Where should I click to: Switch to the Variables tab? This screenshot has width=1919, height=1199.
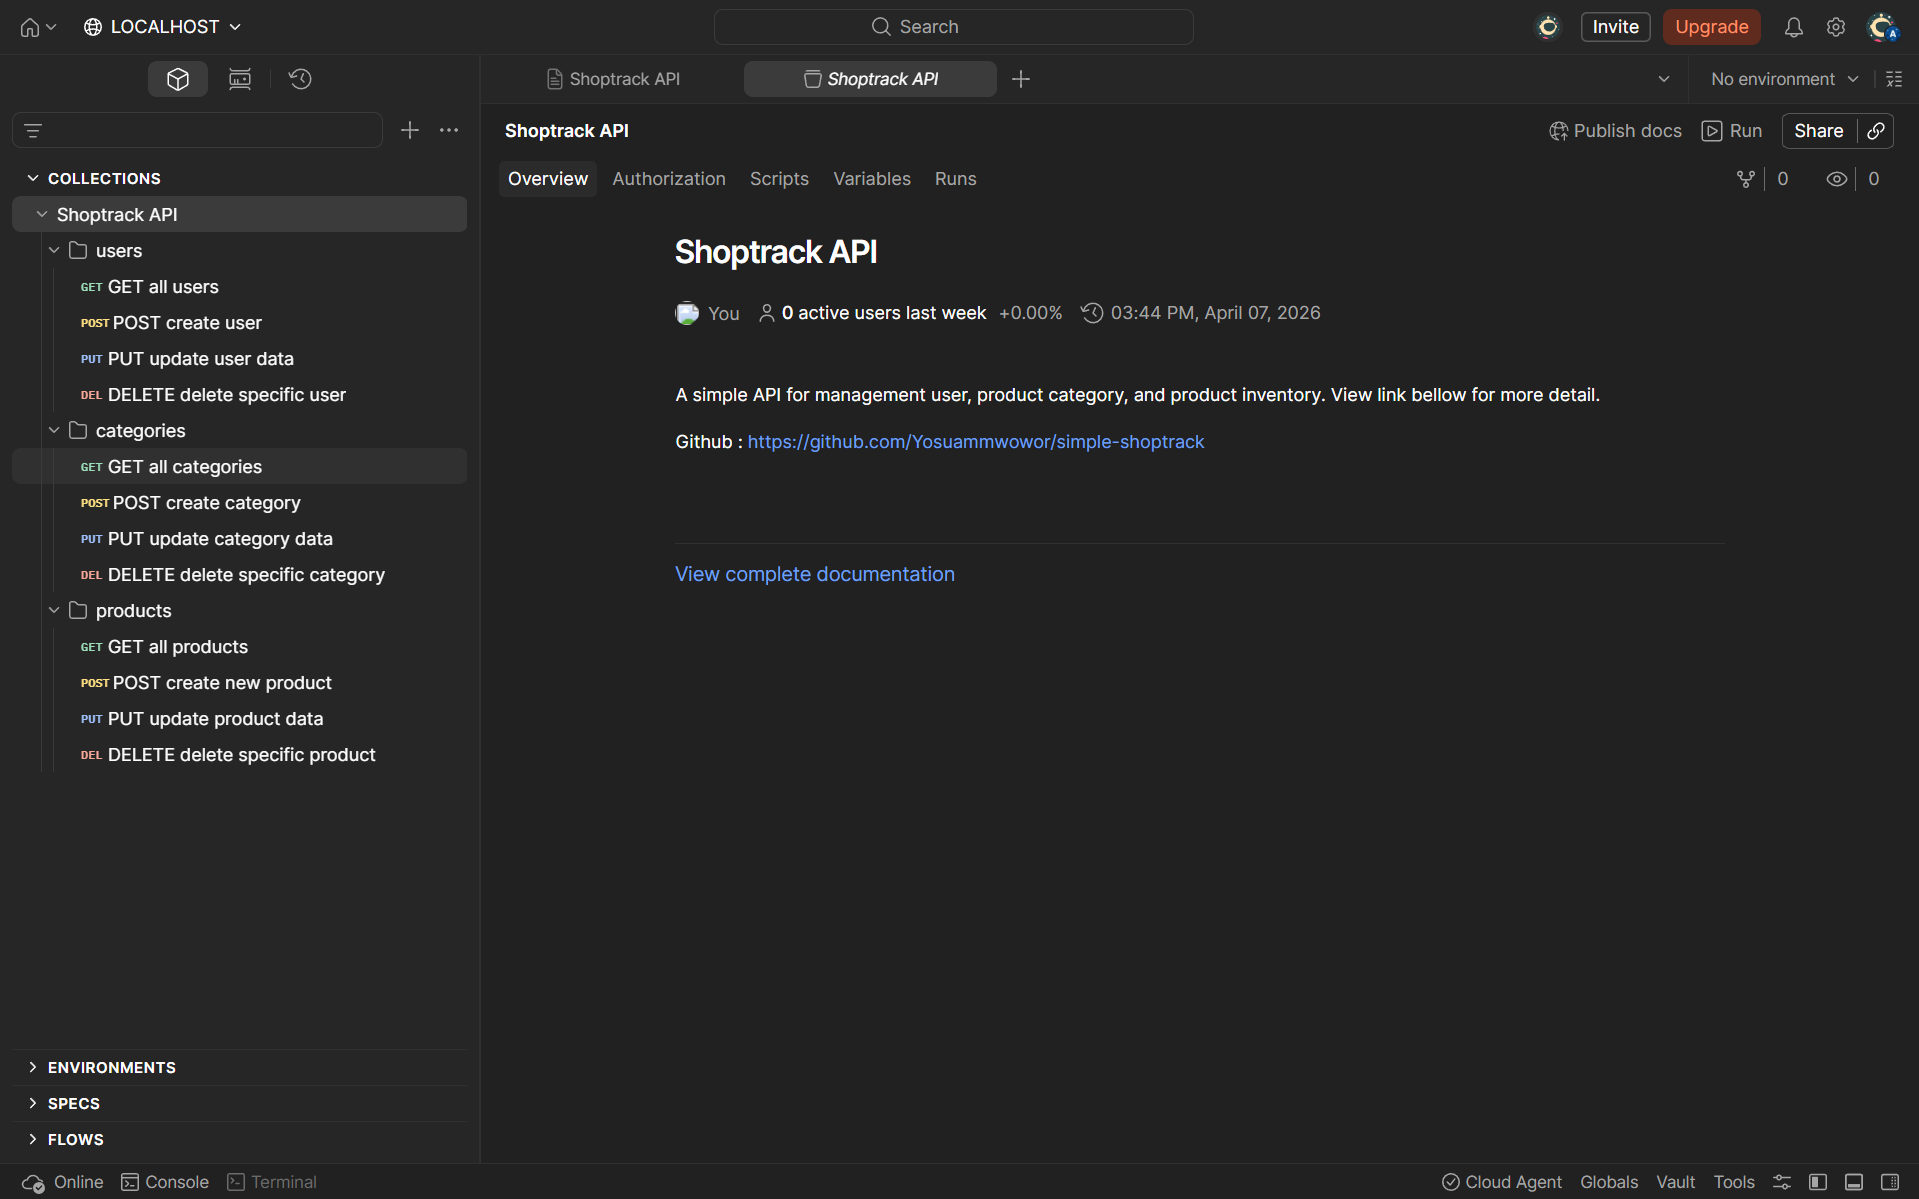(871, 179)
